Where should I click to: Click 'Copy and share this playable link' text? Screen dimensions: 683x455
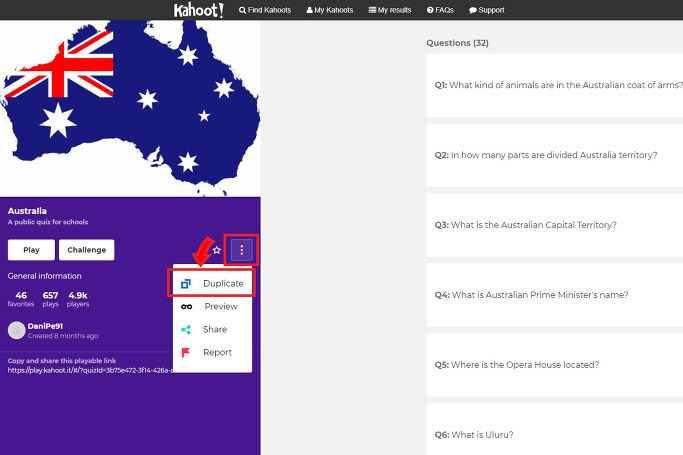click(62, 361)
